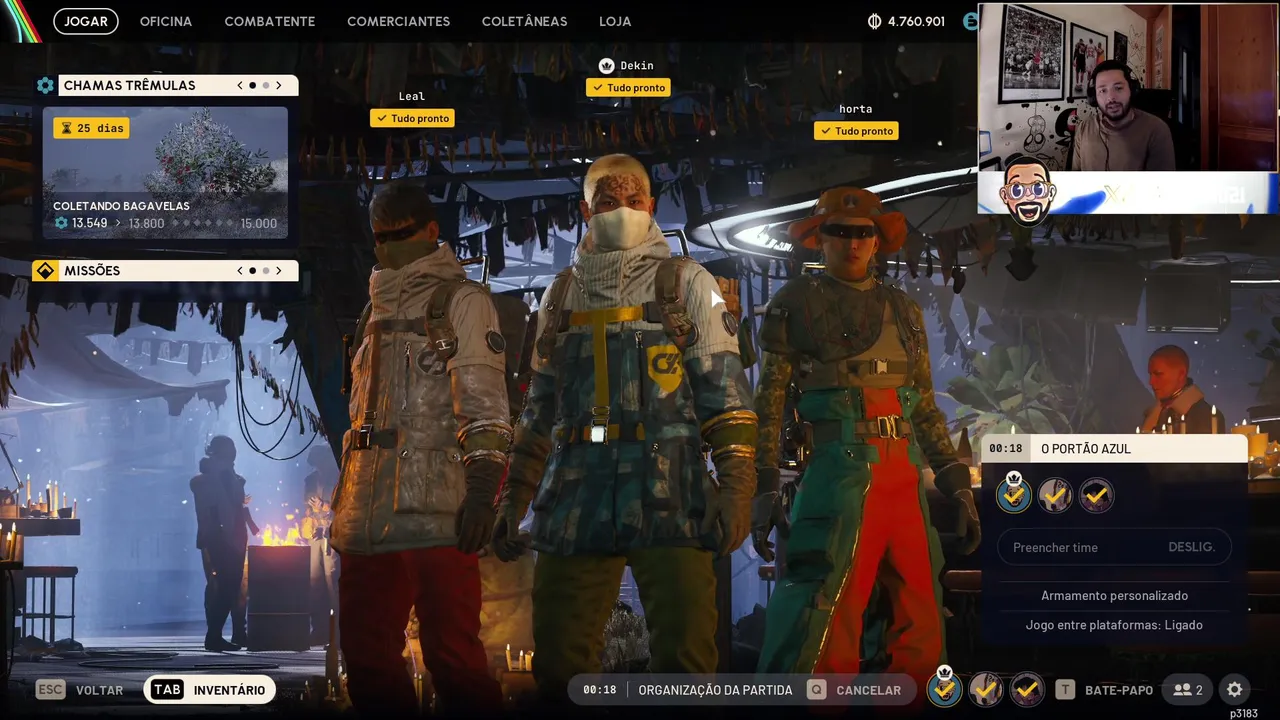This screenshot has width=1280, height=720.
Task: Click the 15.000 goal value
Action: point(258,223)
